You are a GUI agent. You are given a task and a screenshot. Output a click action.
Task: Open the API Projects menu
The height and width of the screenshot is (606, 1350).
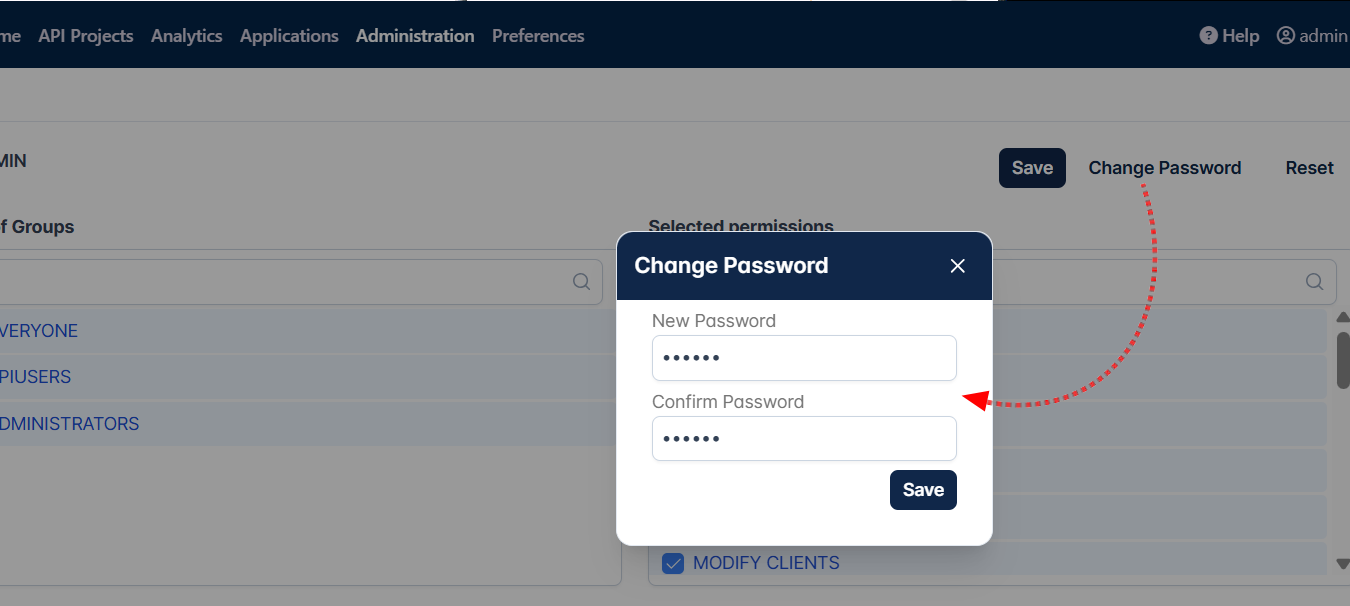[86, 36]
